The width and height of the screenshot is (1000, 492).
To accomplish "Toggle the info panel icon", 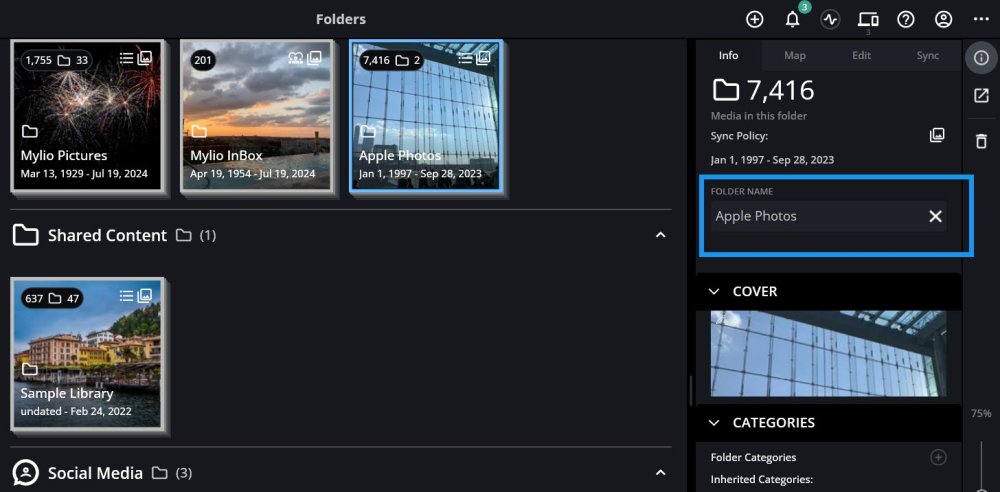I will click(x=981, y=57).
